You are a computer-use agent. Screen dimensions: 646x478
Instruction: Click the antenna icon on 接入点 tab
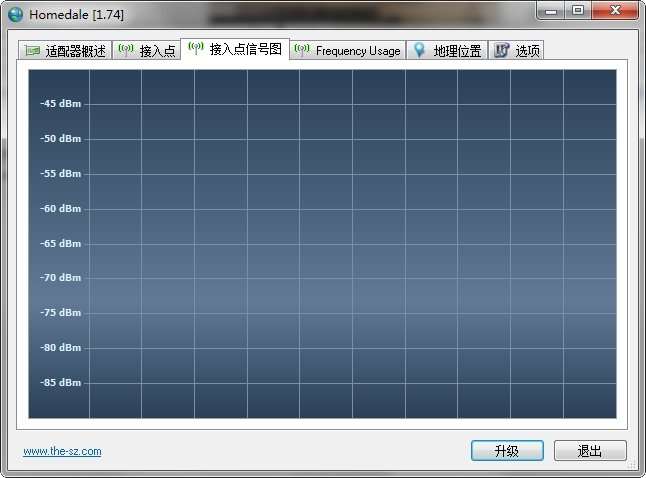tap(126, 50)
